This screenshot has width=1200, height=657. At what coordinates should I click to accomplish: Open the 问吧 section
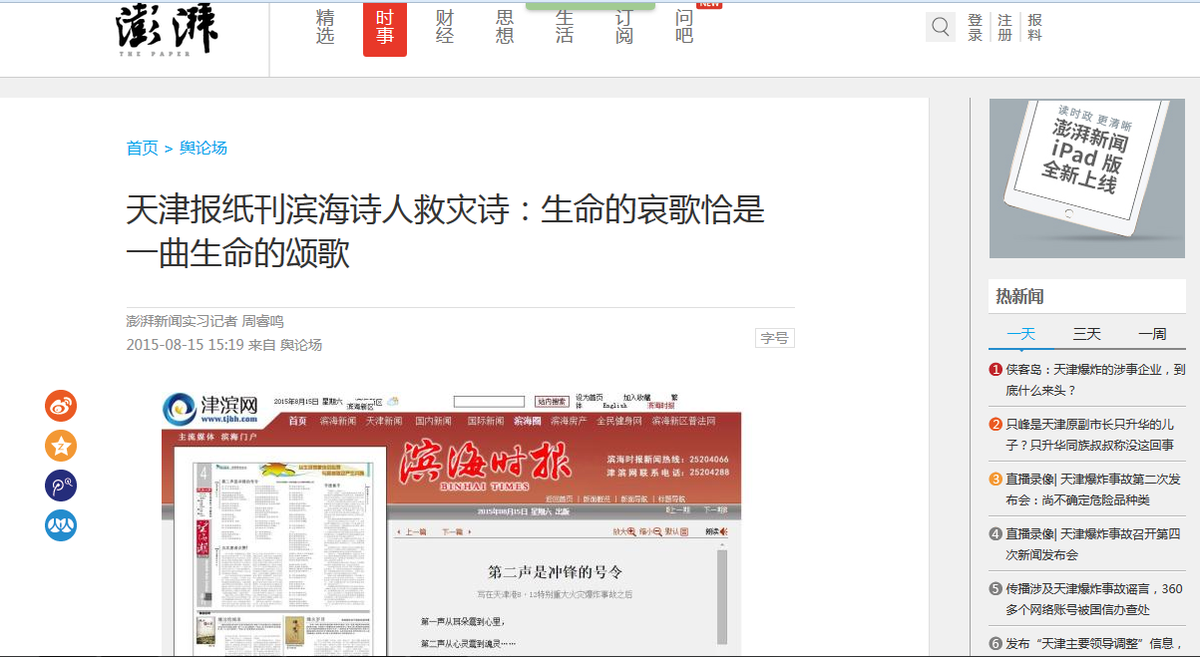click(x=685, y=27)
